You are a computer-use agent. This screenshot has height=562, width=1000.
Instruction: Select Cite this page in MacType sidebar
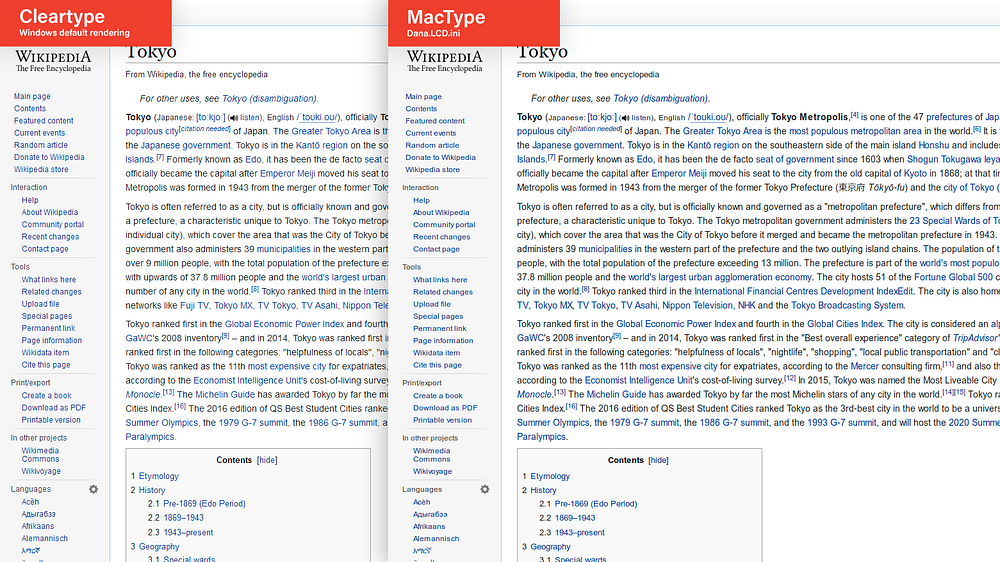pyautogui.click(x=437, y=365)
